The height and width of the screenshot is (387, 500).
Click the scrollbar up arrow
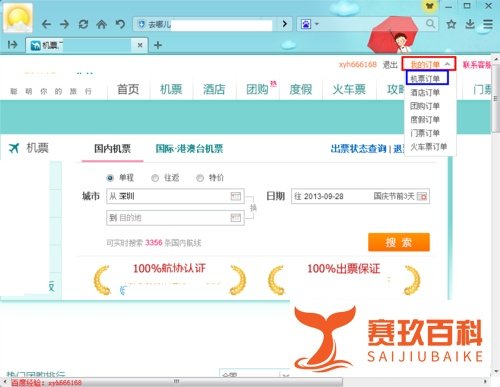pos(497,59)
